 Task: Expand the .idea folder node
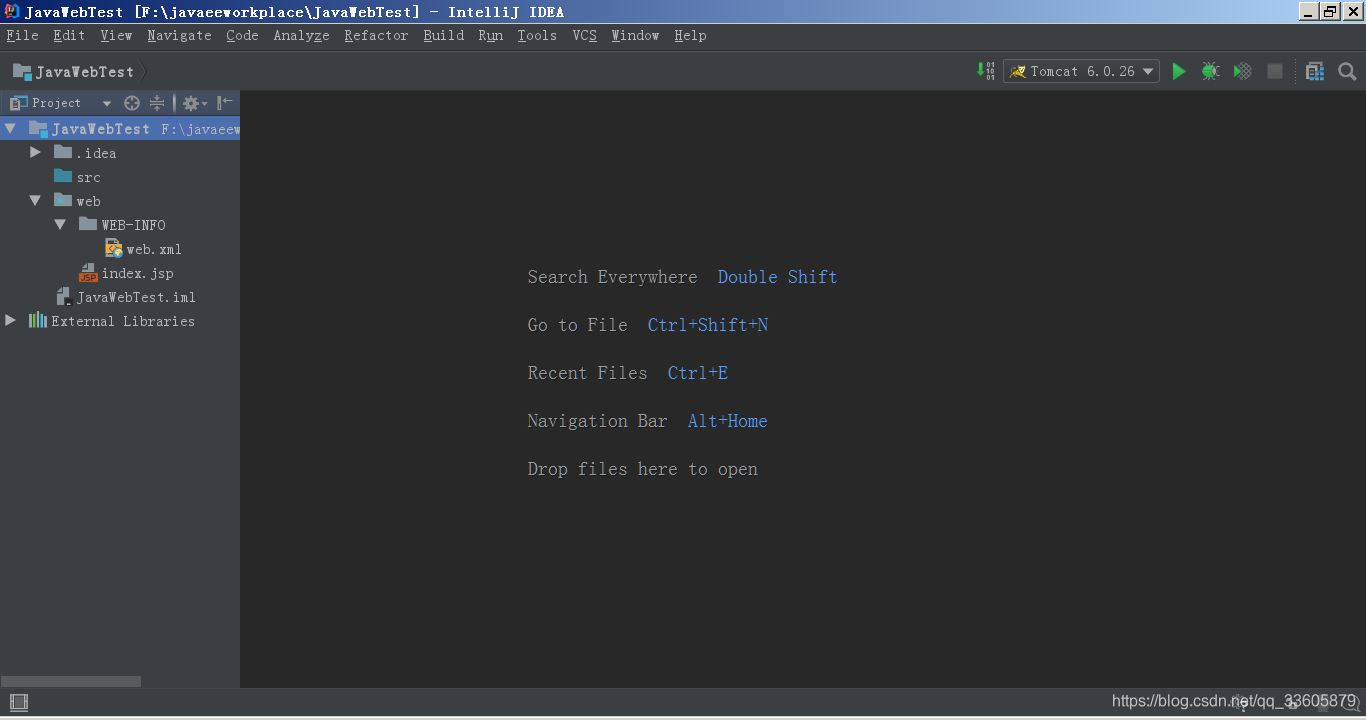(35, 152)
